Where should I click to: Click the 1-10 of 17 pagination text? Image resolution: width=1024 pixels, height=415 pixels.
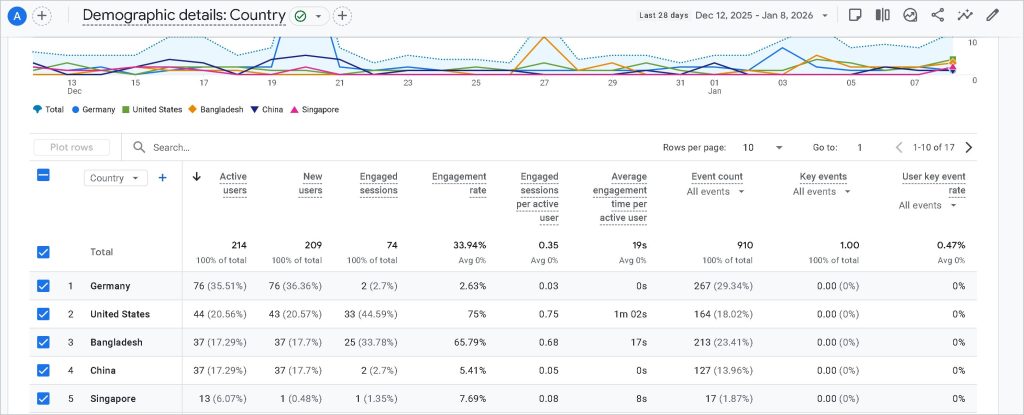point(935,148)
